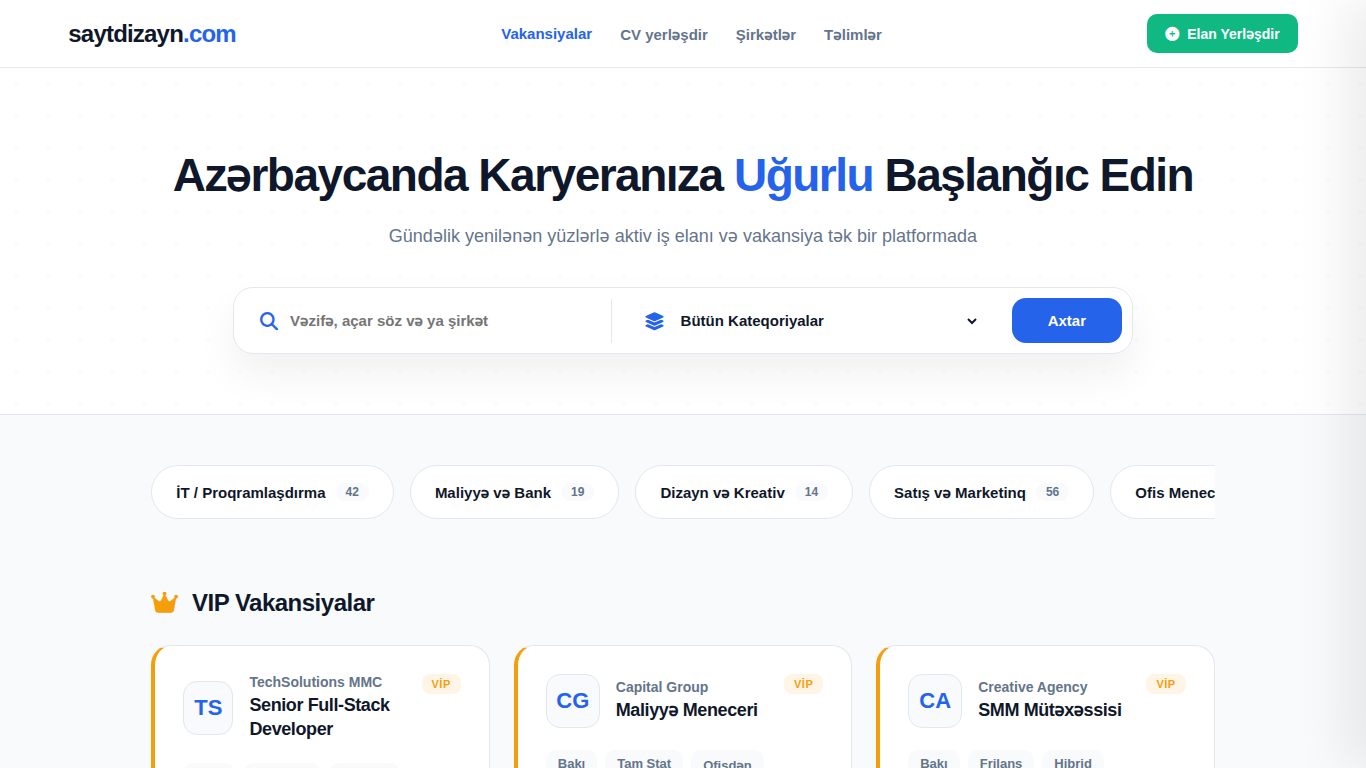Open the Təlimlər nav item
This screenshot has height=768, width=1366.
point(853,35)
